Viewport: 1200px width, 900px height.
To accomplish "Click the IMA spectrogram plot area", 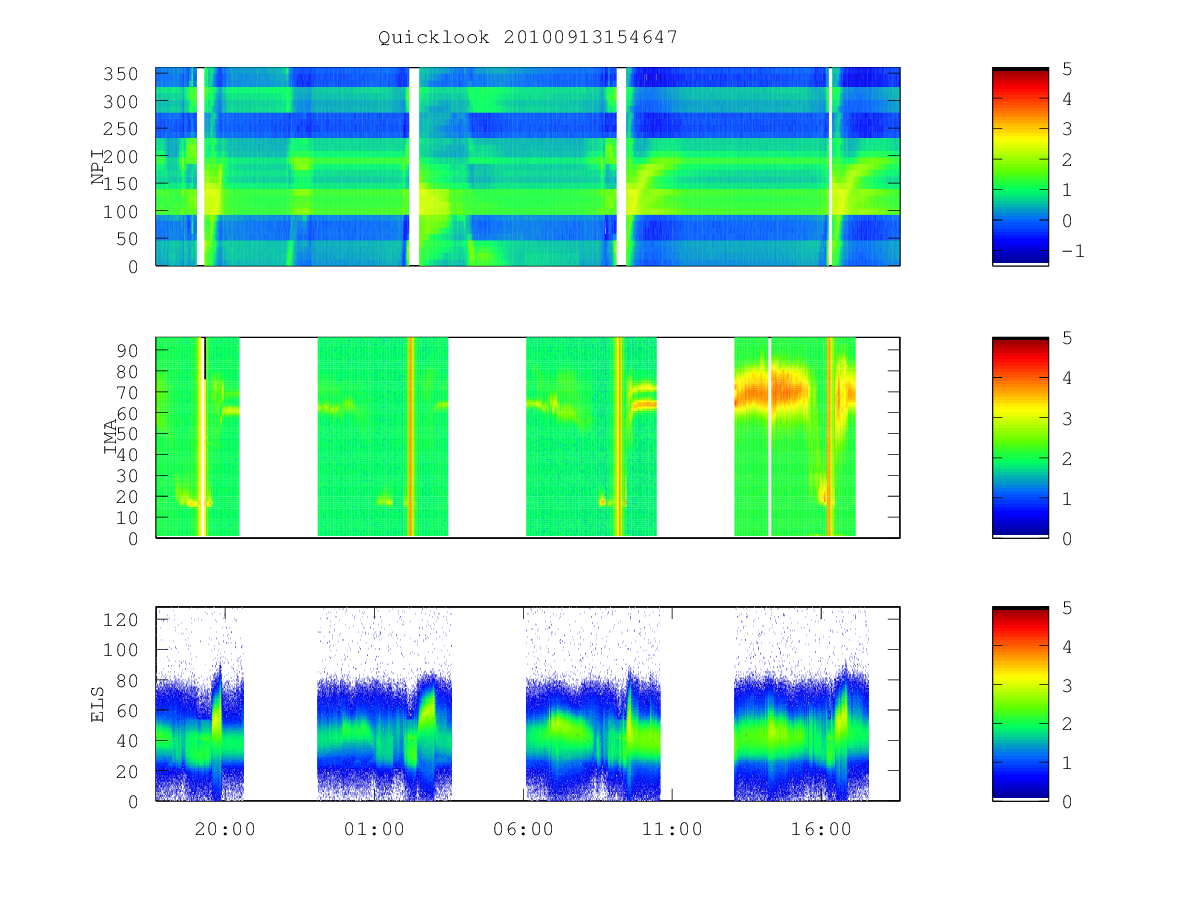I will coord(528,437).
